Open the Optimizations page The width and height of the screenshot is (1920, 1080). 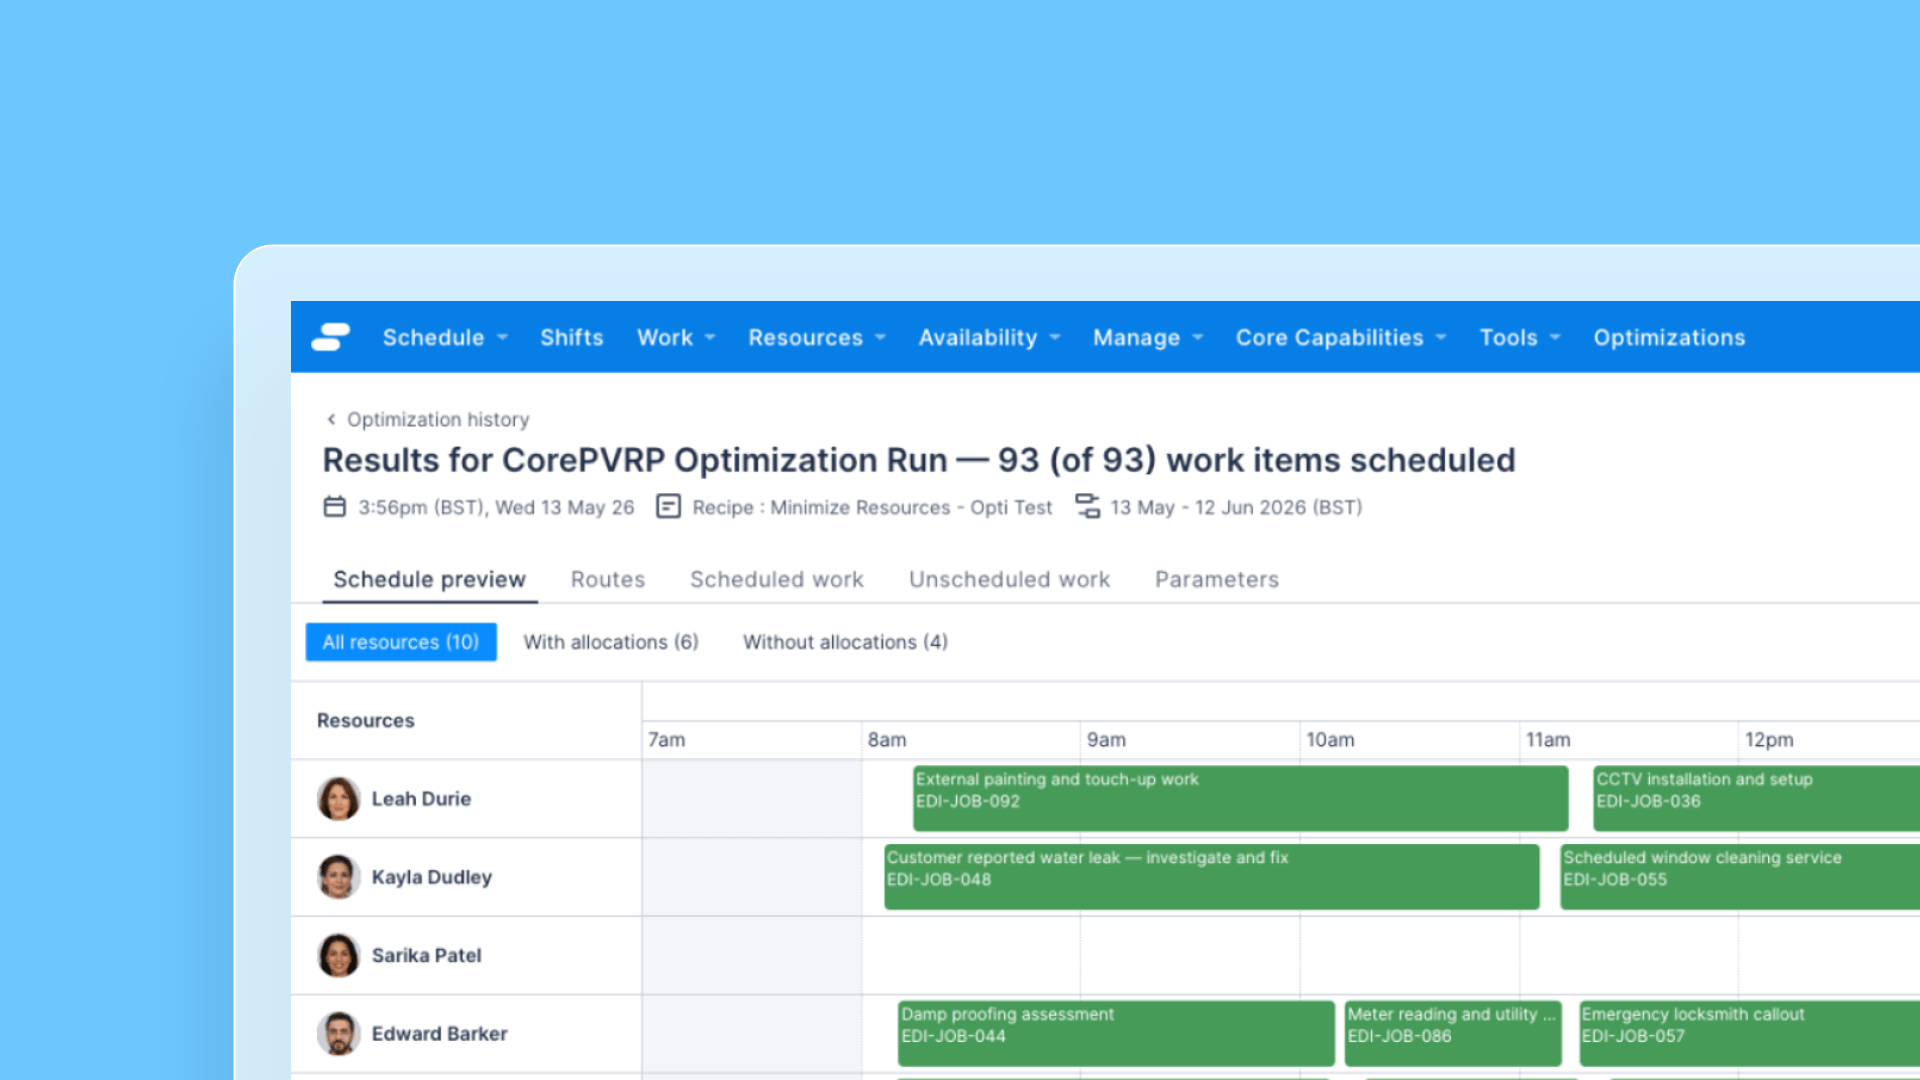tap(1669, 338)
